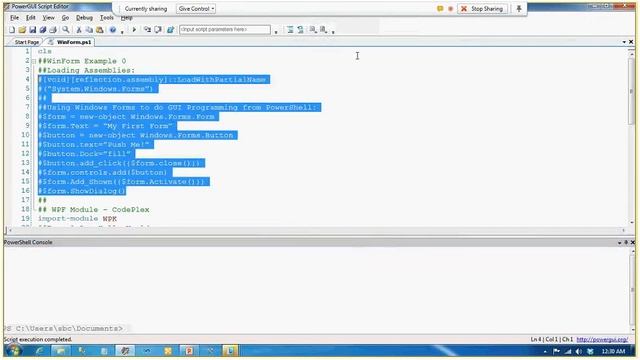Collapse the code region at line 2

click(x=34, y=62)
